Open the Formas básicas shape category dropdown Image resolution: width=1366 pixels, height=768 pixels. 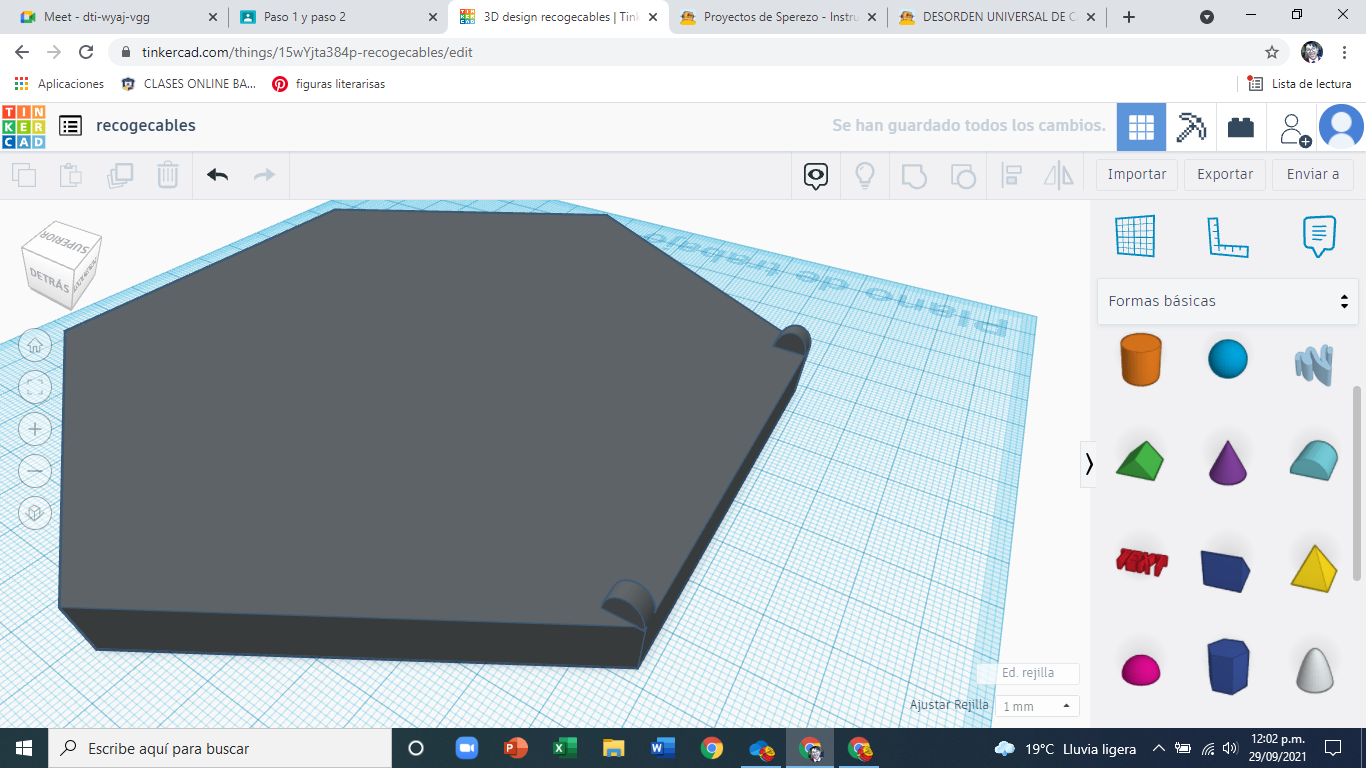tap(1228, 301)
